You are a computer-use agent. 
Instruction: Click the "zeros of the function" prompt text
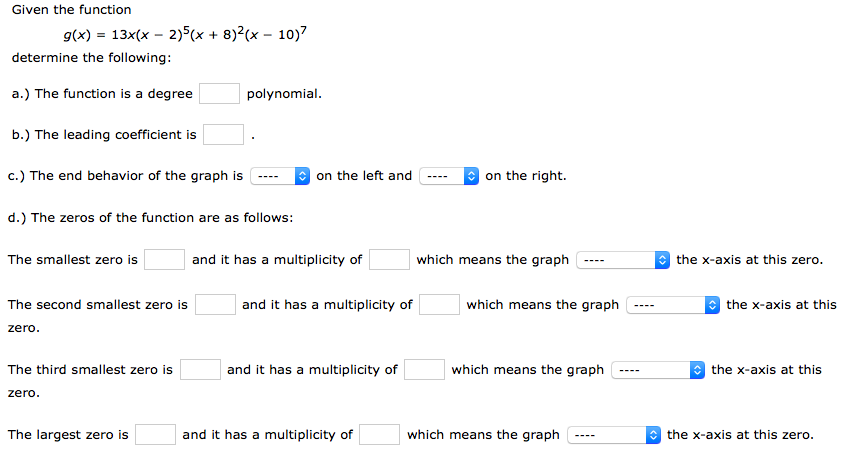click(x=150, y=218)
